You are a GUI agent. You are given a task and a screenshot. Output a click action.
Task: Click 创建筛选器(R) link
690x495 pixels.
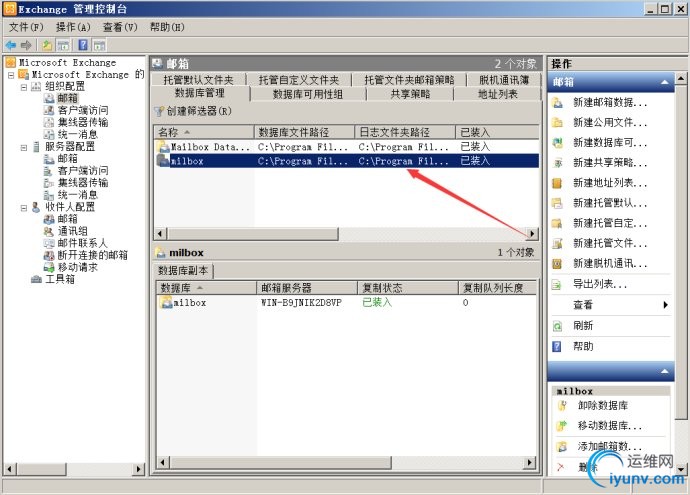click(x=198, y=111)
